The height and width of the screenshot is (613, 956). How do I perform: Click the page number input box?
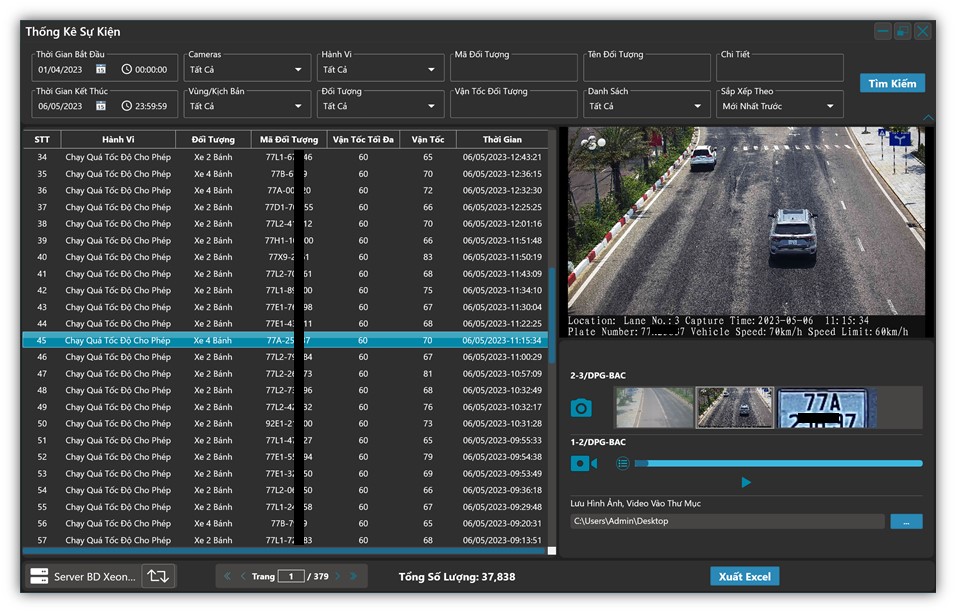click(291, 576)
